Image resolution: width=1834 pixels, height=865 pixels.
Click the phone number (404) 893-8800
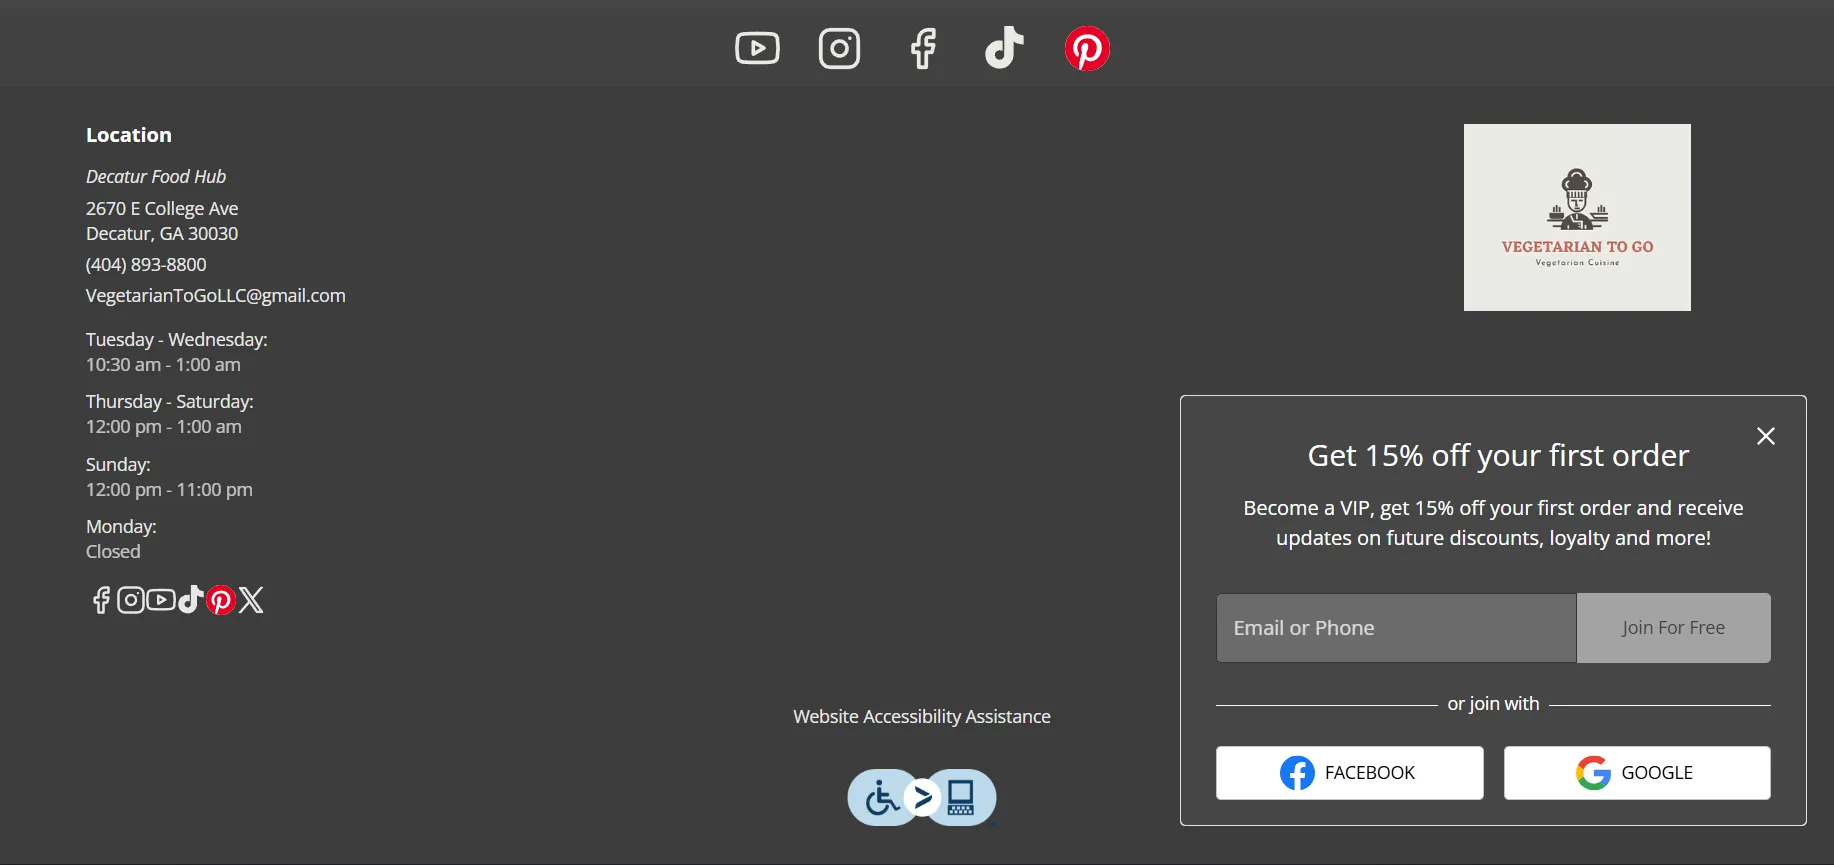tap(146, 265)
